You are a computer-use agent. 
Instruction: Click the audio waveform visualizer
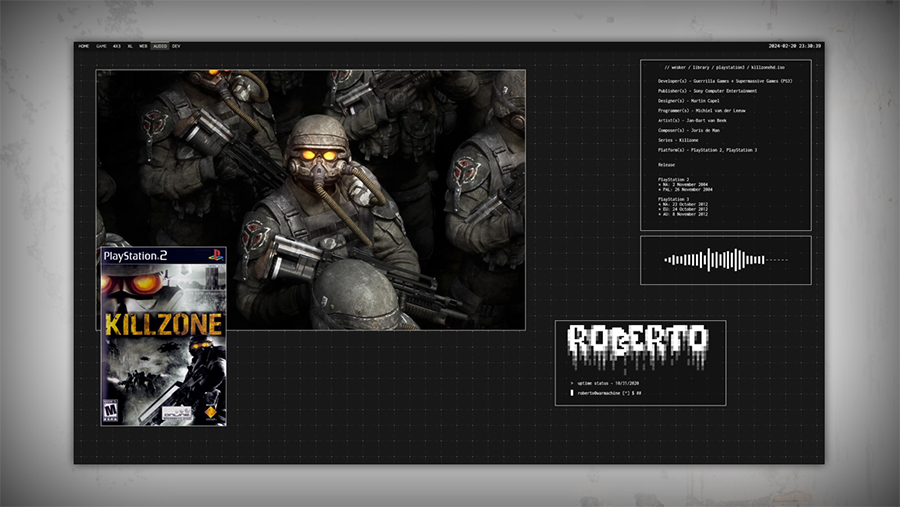click(726, 260)
